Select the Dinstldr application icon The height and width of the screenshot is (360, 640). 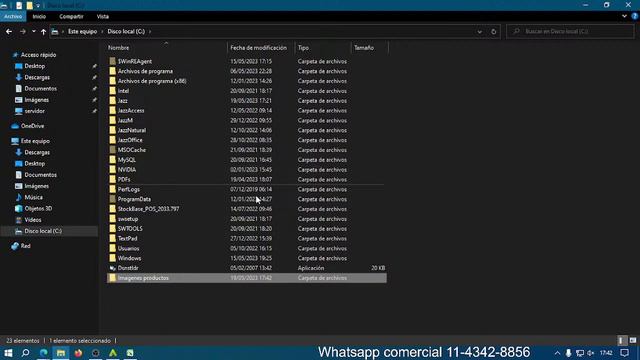[x=113, y=268]
